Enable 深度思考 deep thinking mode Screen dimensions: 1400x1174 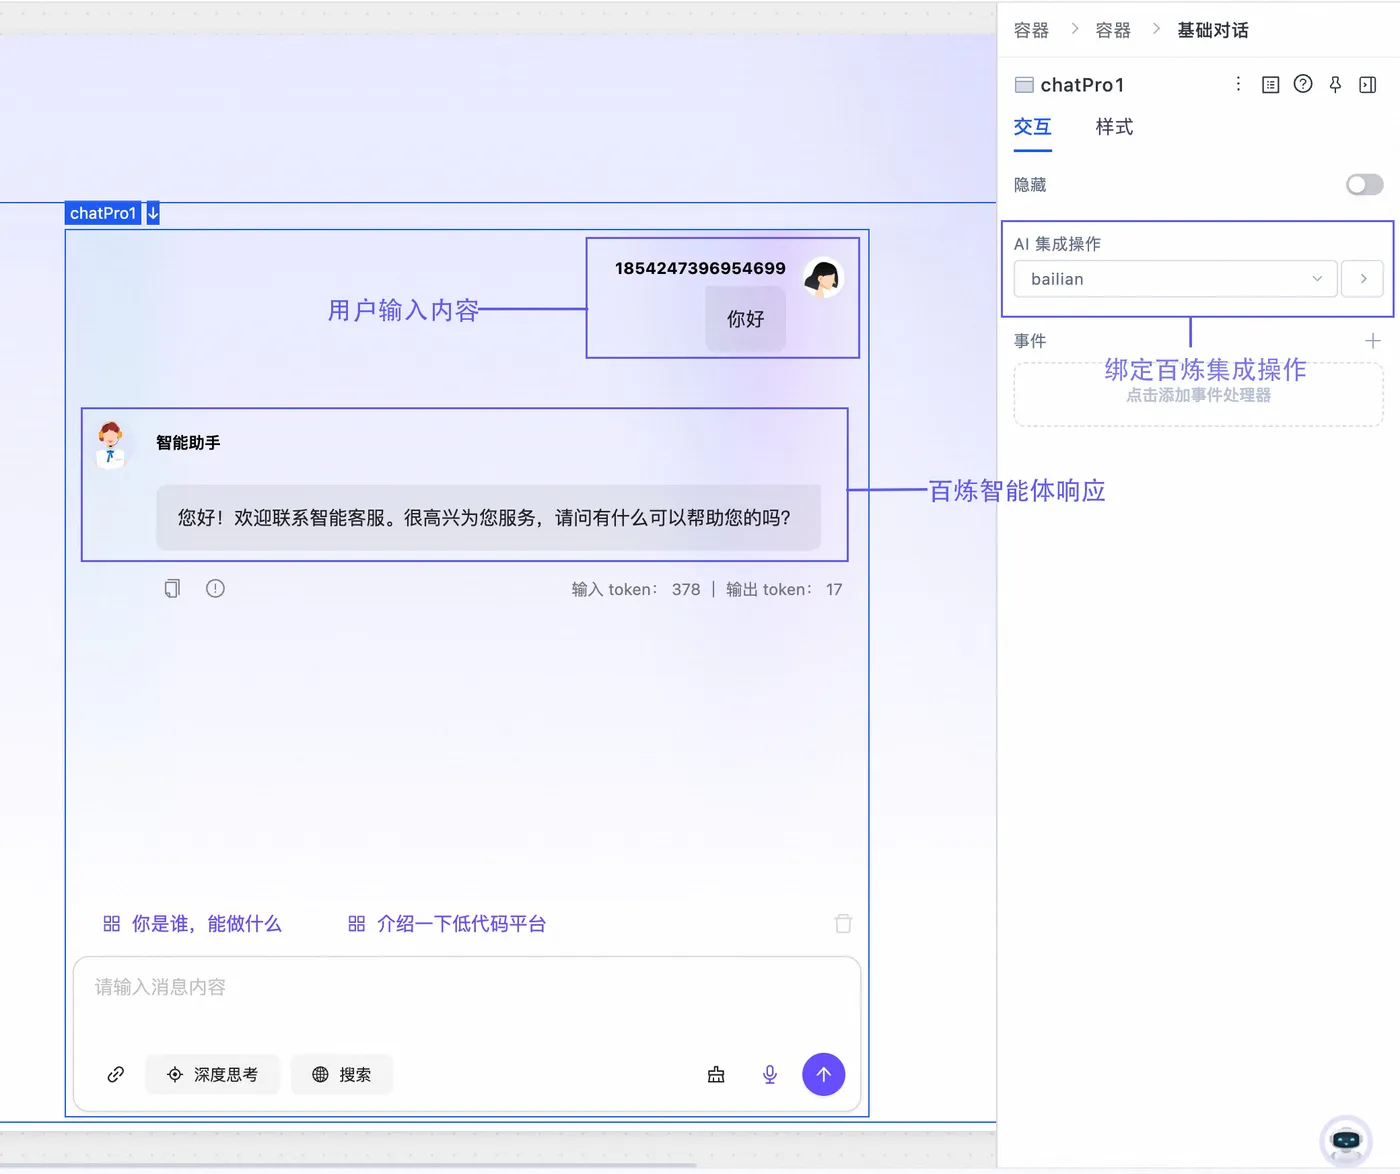pyautogui.click(x=212, y=1074)
